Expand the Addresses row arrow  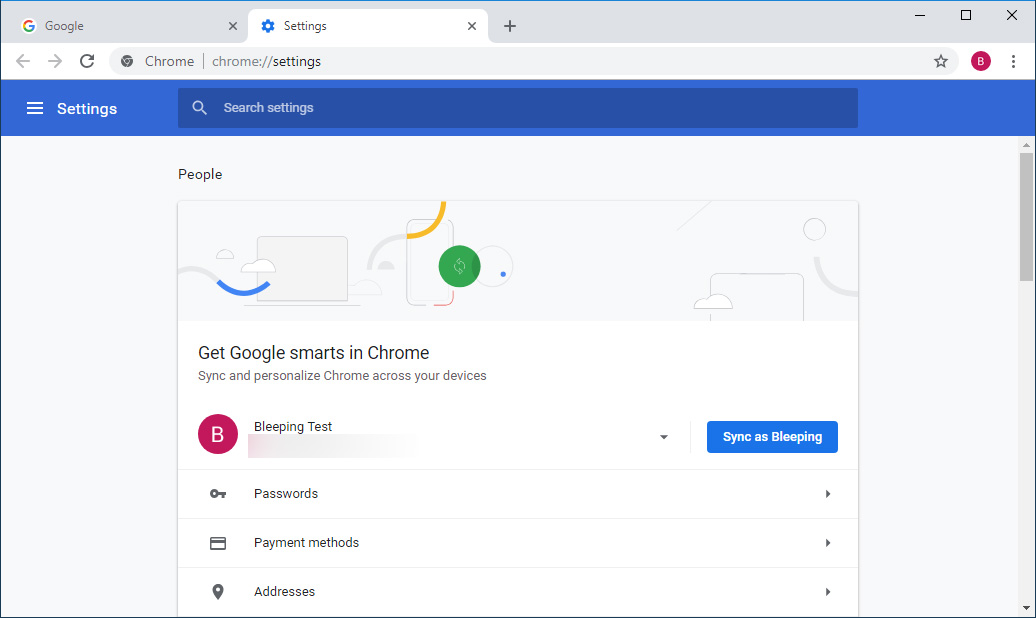click(827, 592)
